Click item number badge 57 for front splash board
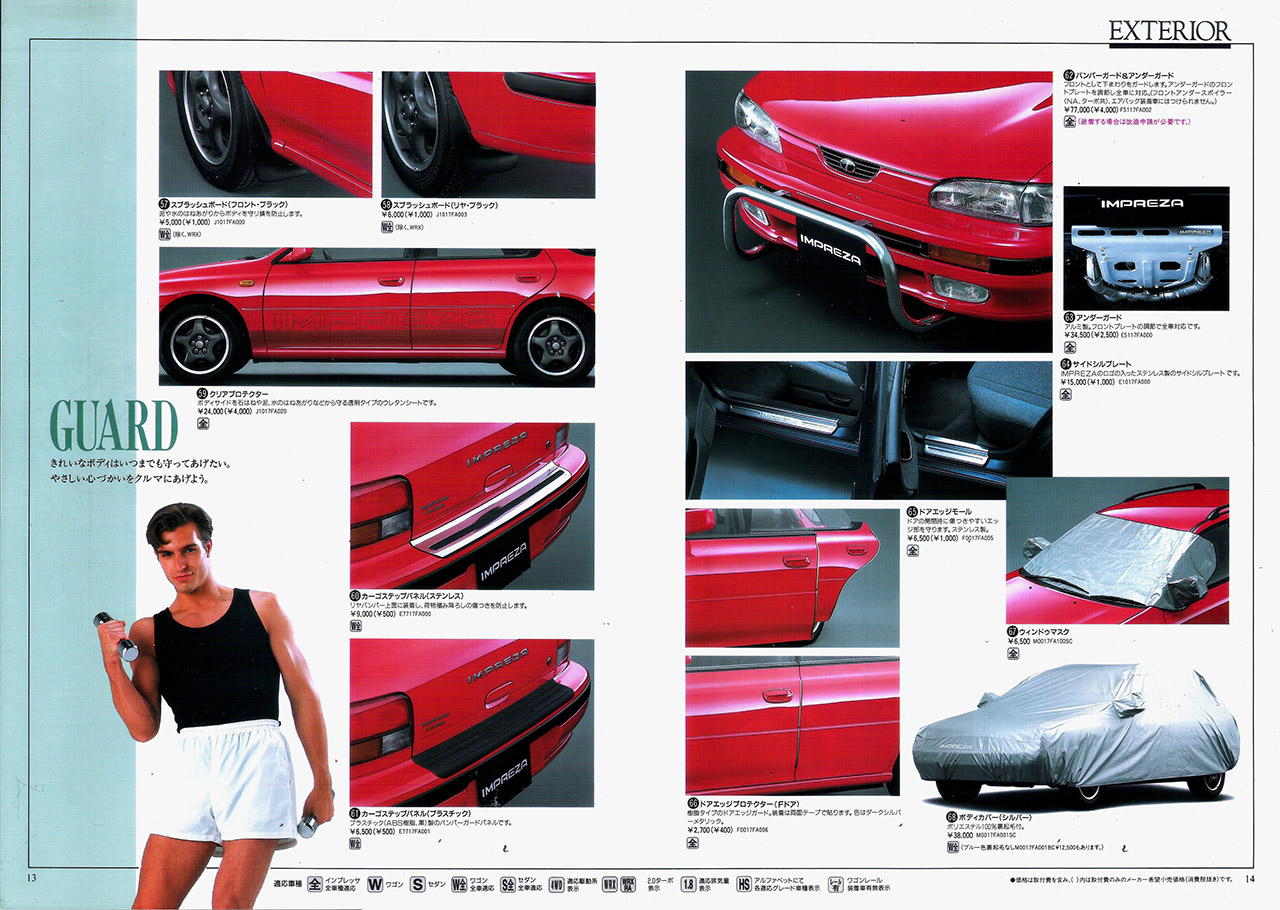 [x=164, y=204]
